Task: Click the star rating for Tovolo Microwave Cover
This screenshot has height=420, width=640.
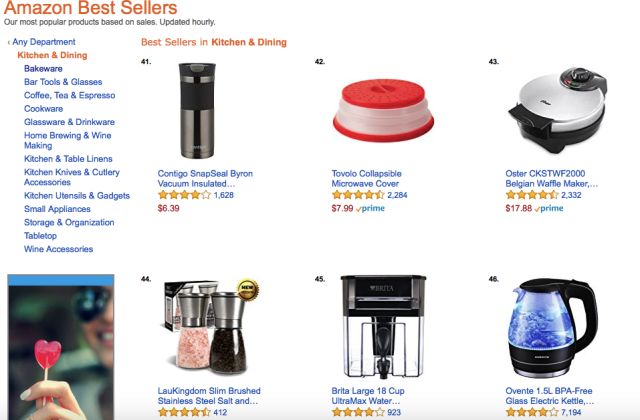Action: coord(358,195)
